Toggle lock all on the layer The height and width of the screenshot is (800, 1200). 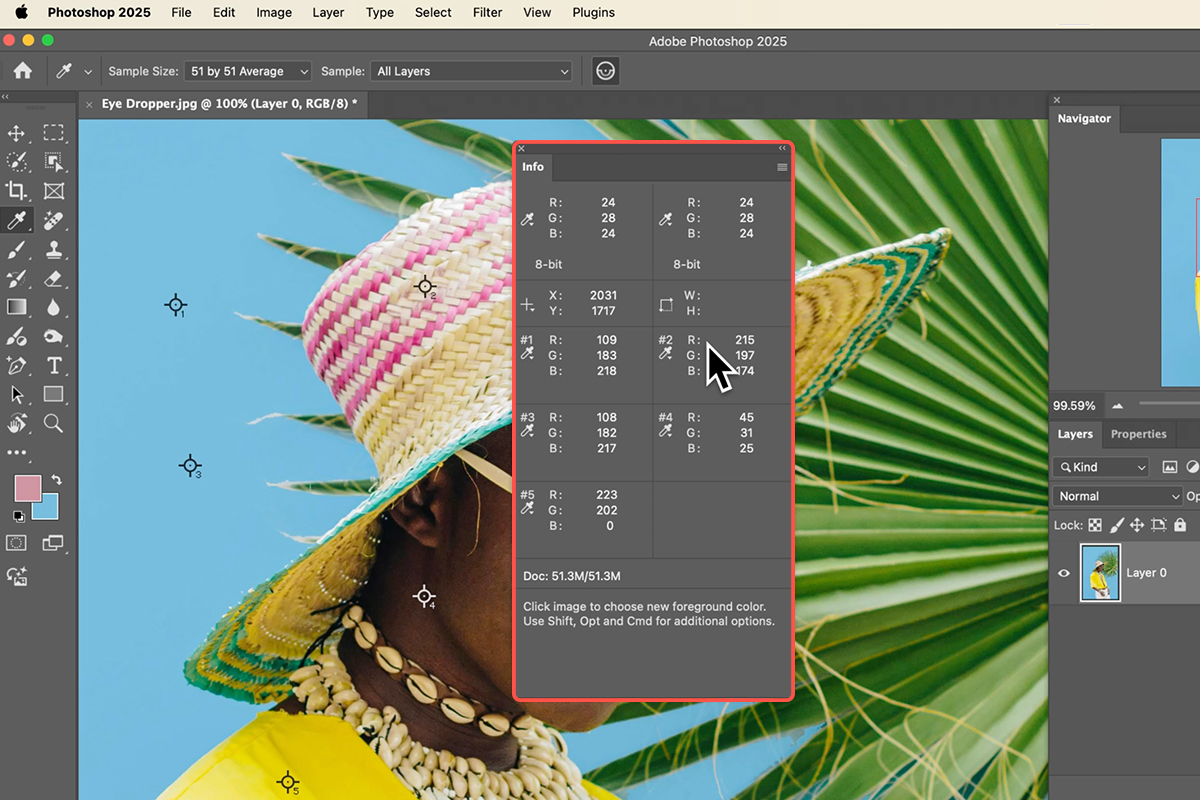[x=1180, y=525]
